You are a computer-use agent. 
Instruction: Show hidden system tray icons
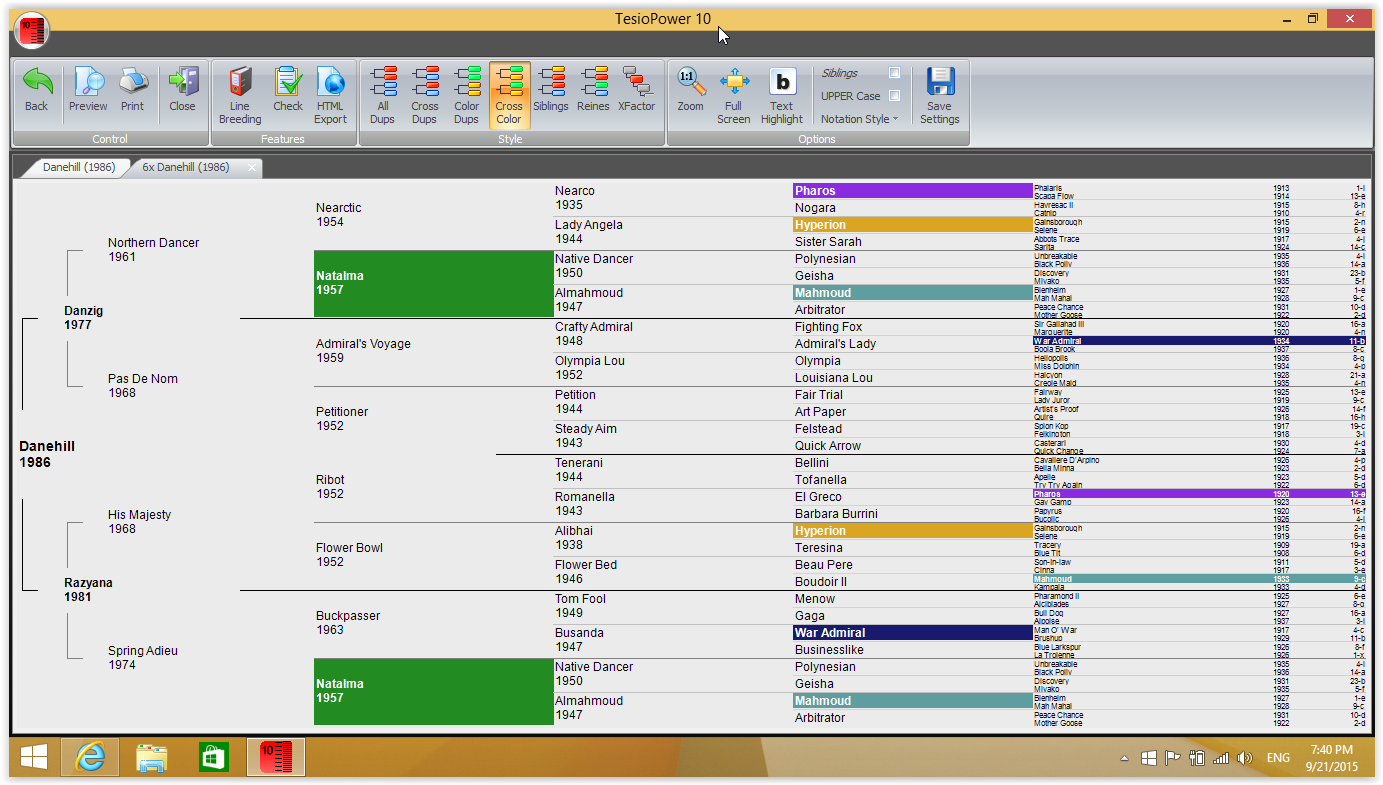pyautogui.click(x=1125, y=759)
